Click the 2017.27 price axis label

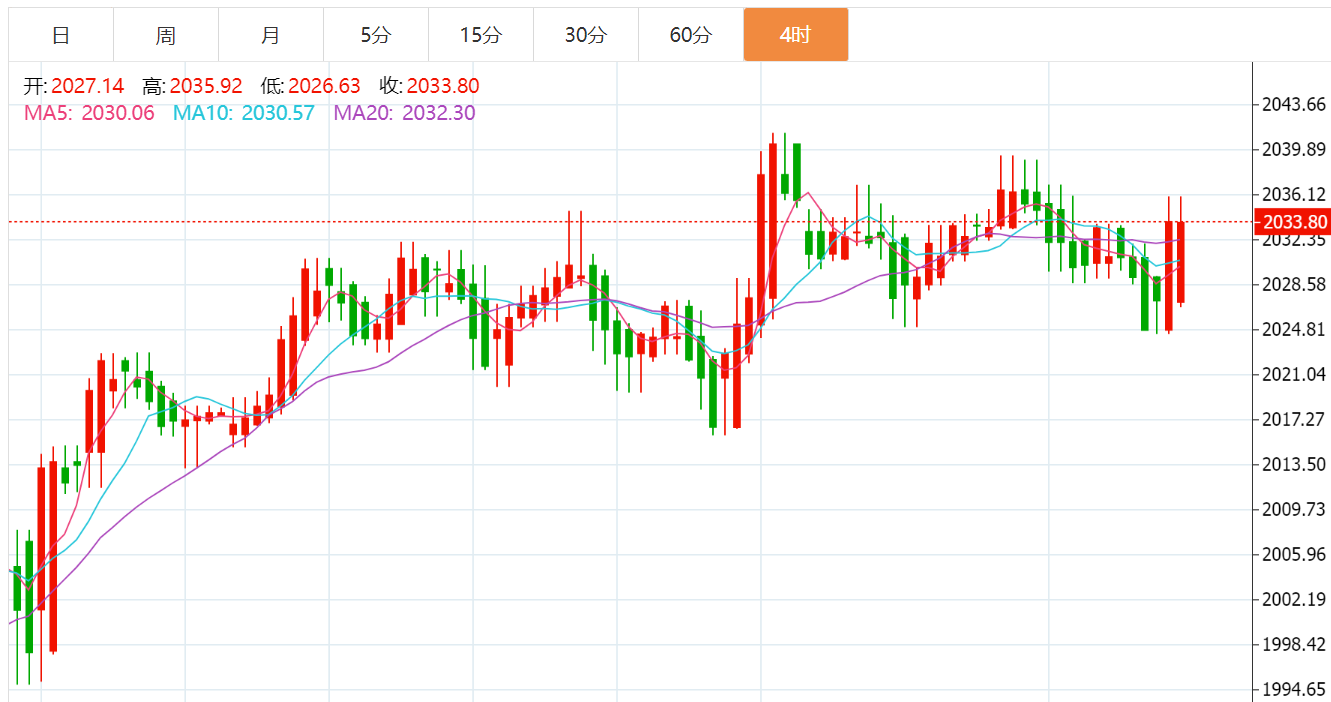(1294, 420)
